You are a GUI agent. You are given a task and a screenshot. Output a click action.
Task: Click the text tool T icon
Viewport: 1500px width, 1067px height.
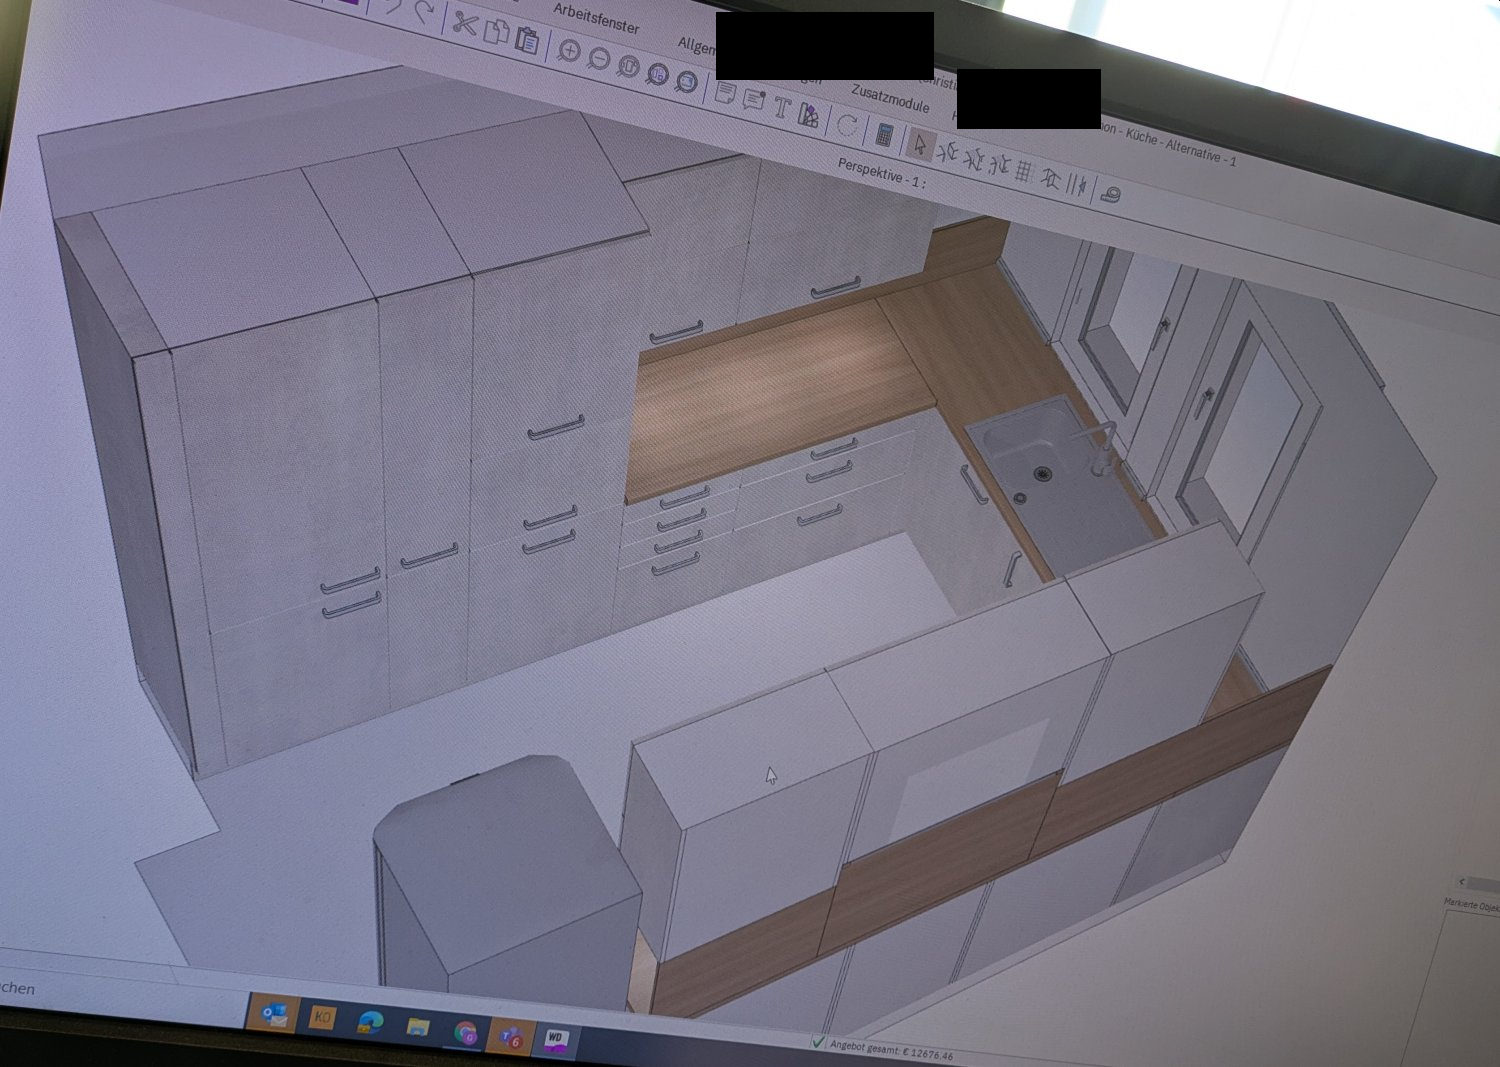782,109
